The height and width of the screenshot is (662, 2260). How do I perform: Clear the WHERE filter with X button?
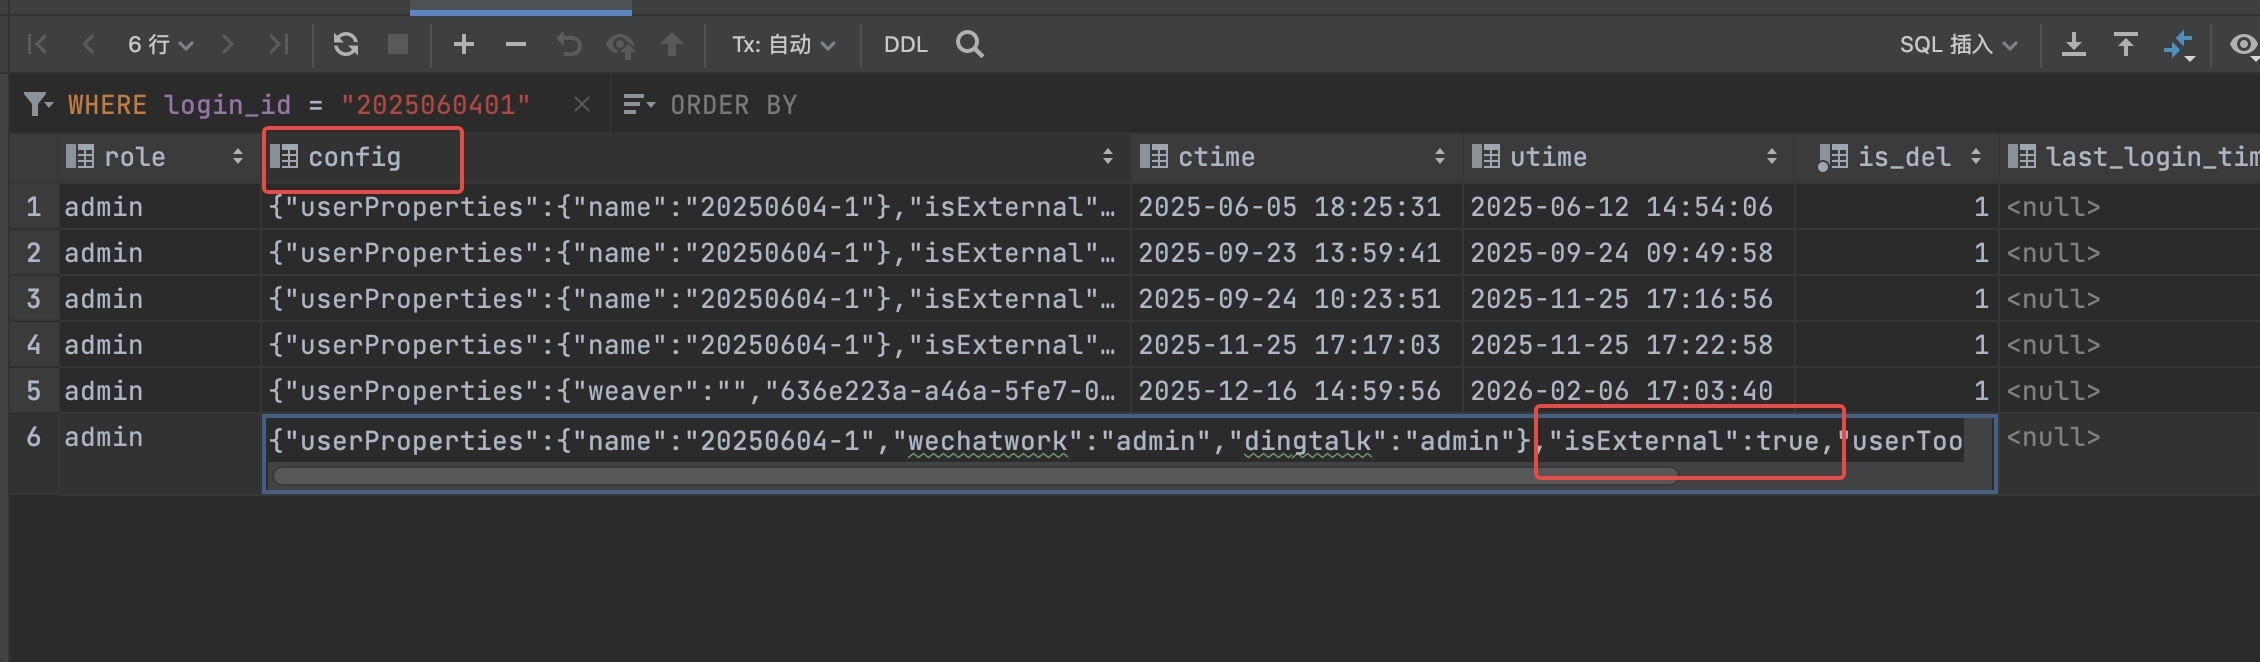click(582, 104)
